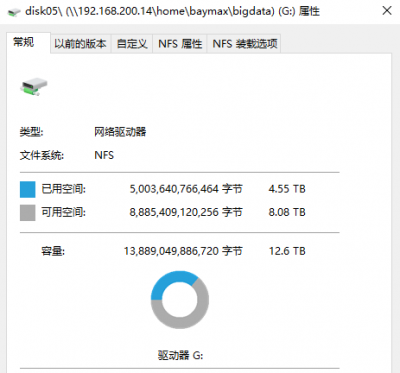This screenshot has height=373, width=400.
Task: Click the dialog title with the 192.168.200.14 path
Action: [x=173, y=11]
